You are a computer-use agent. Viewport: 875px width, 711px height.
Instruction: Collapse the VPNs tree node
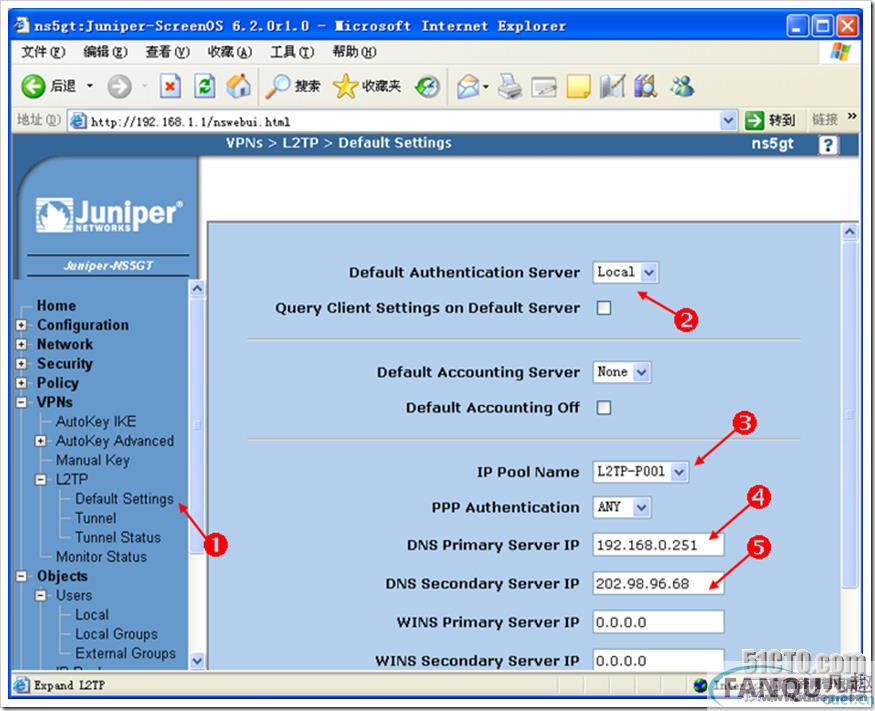21,402
